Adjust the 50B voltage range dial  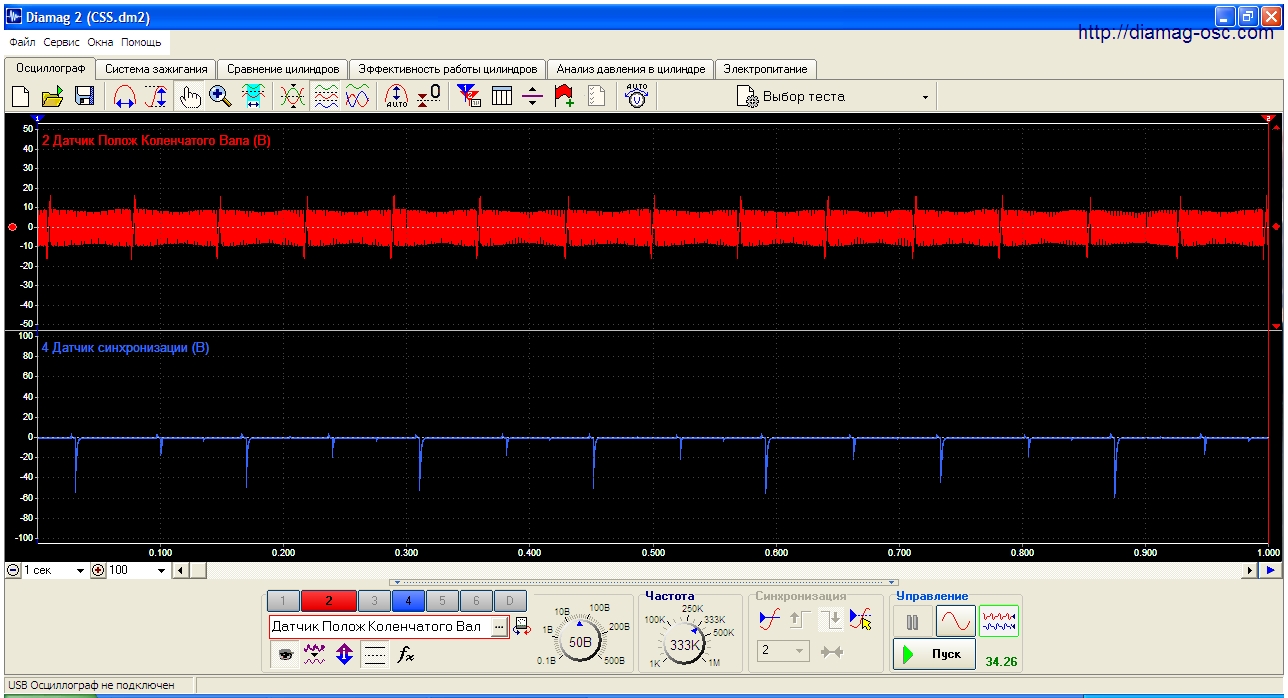(x=580, y=640)
